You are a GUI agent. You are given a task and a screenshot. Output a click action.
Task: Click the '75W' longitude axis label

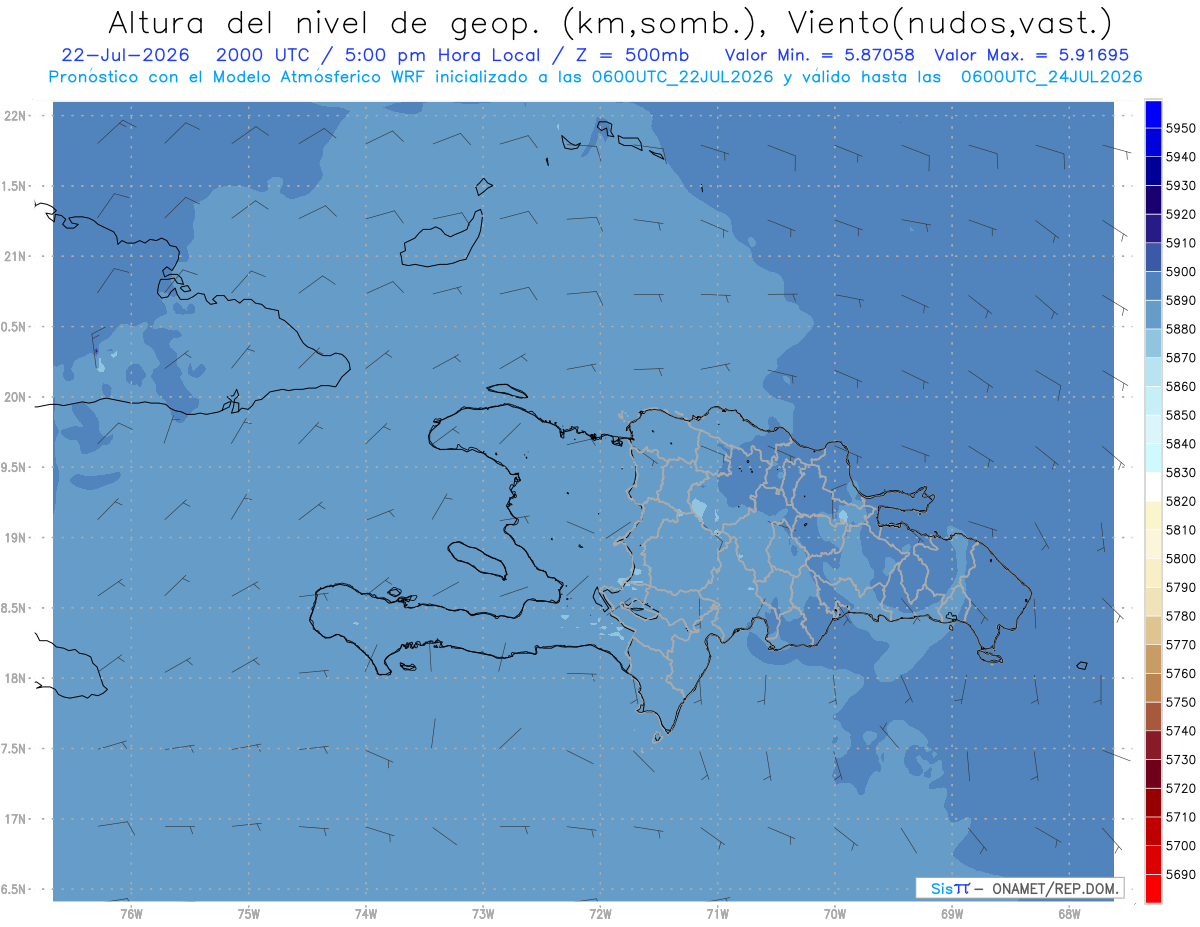point(248,913)
